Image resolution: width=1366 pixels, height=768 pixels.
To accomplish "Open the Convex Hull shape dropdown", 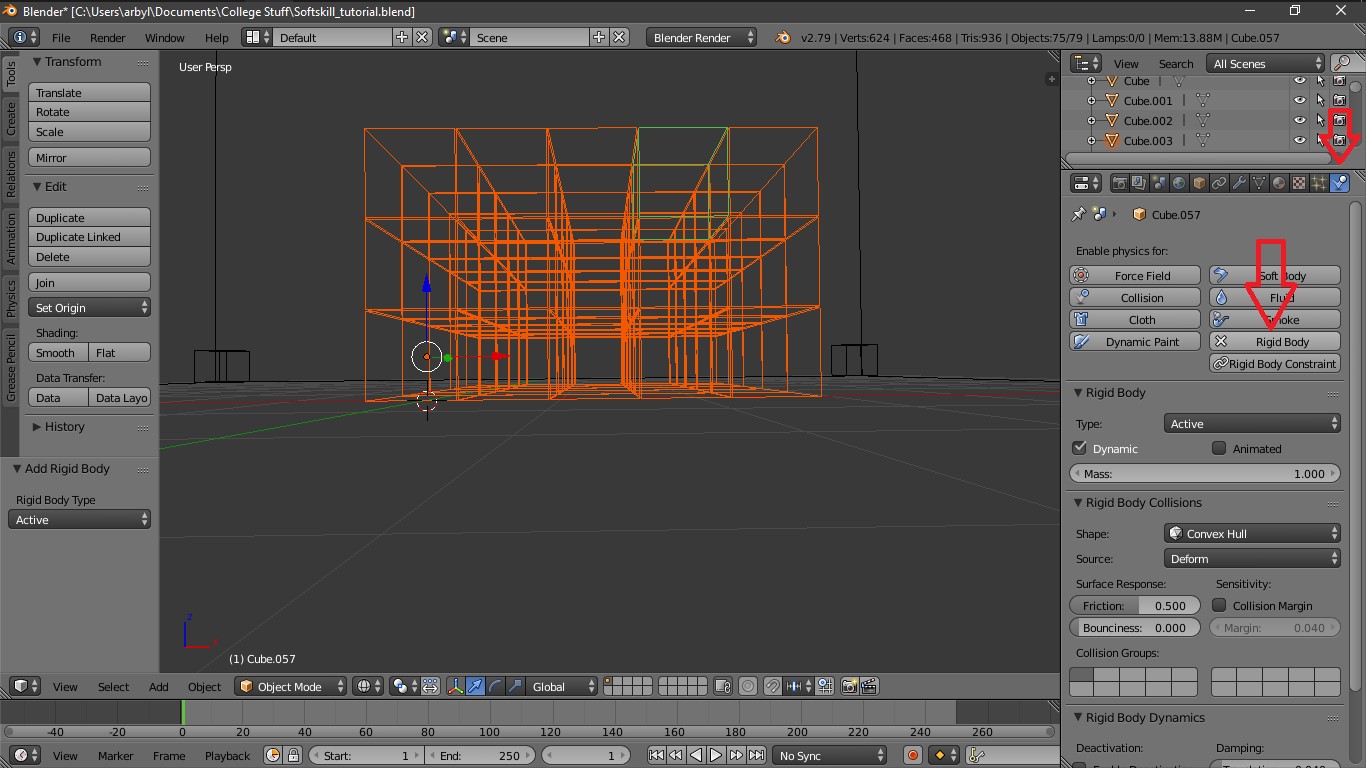I will [1252, 533].
